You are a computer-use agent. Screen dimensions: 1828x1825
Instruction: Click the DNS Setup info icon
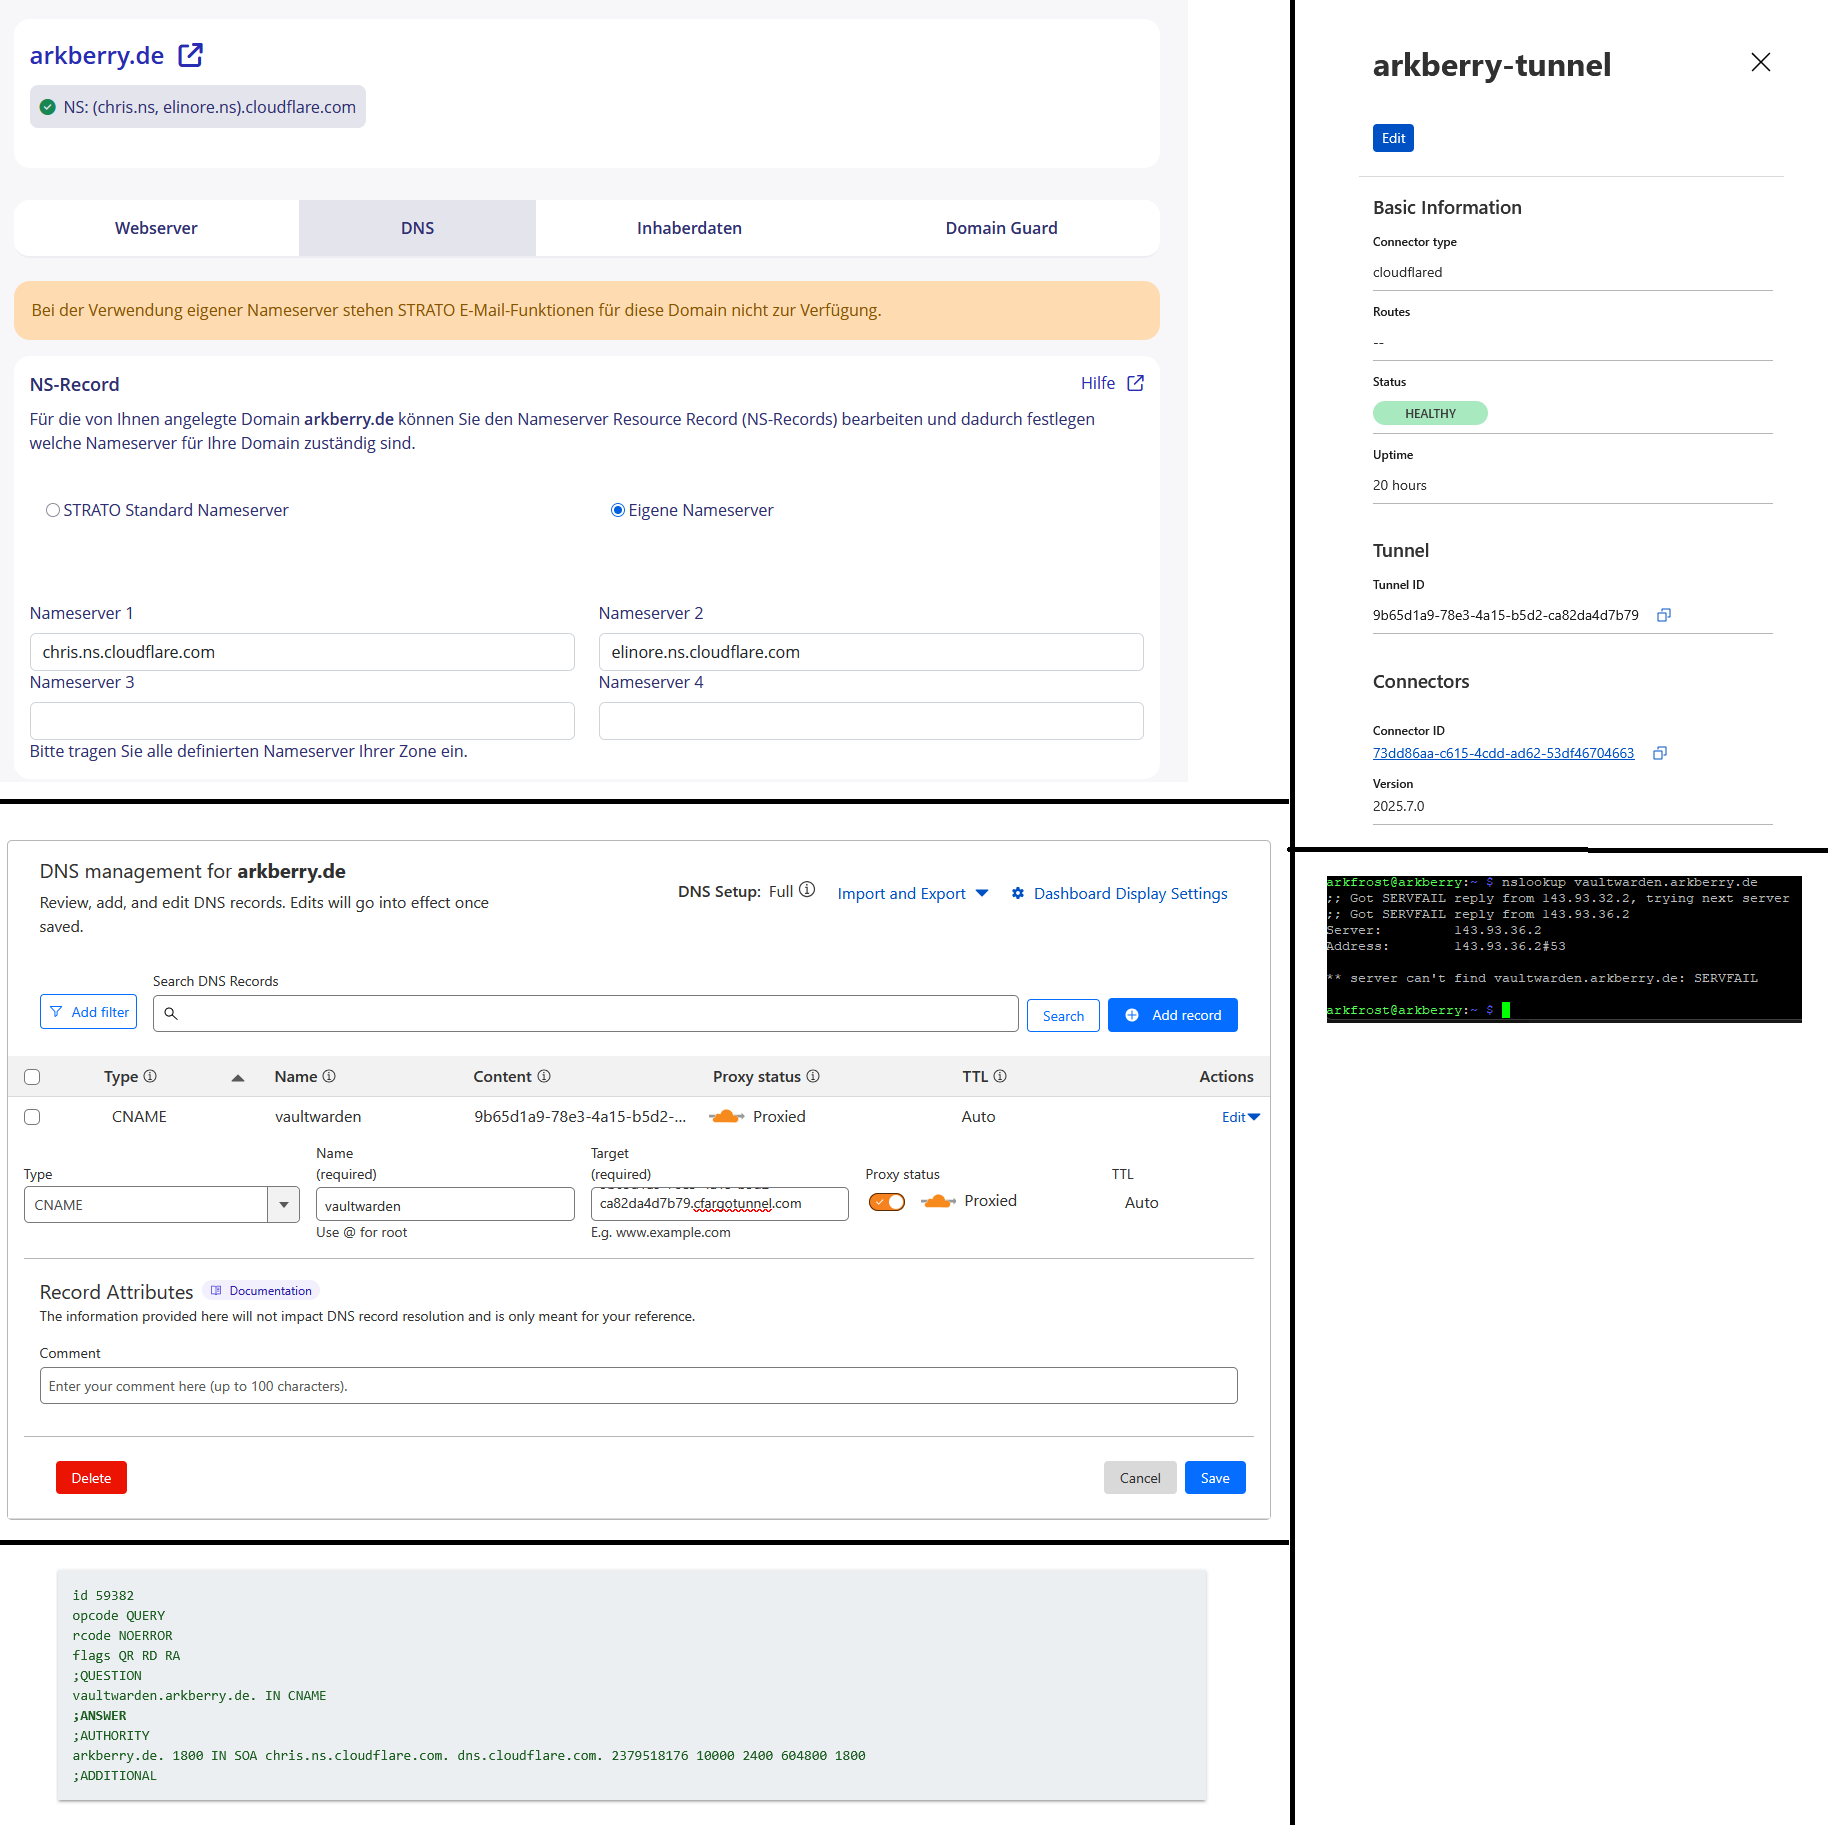point(807,890)
